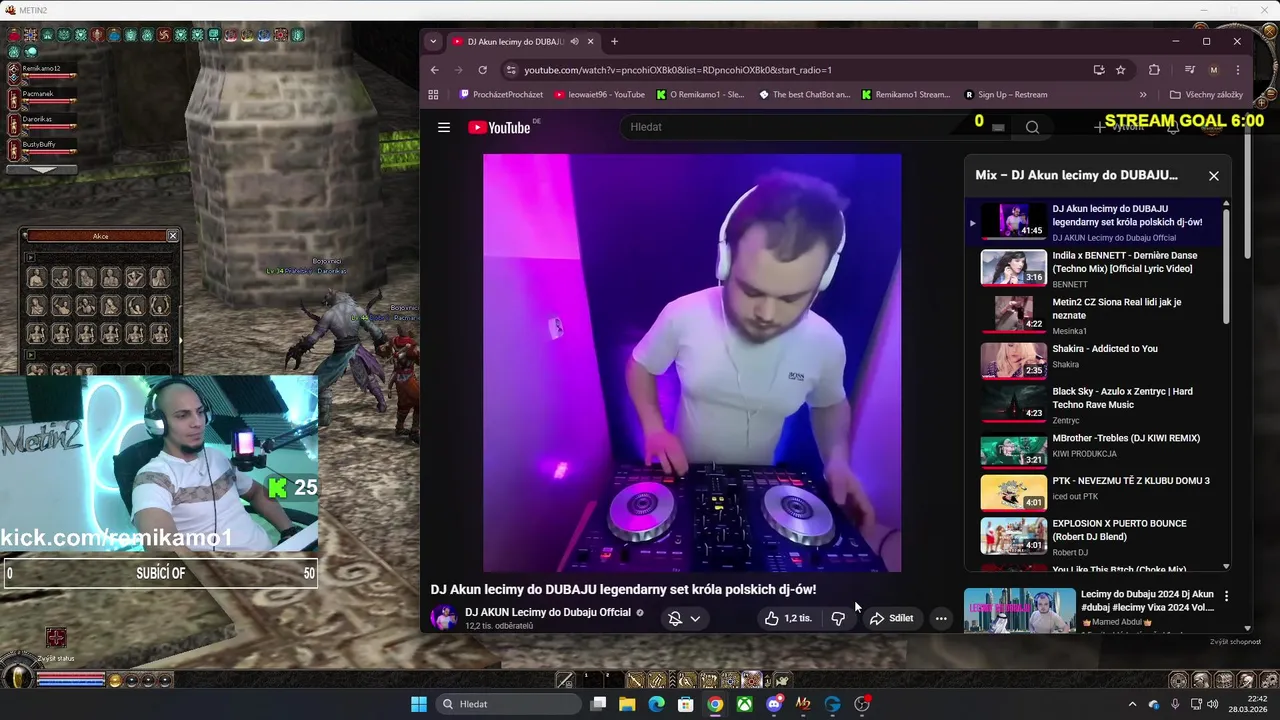Screen dimensions: 1280x720
Task: Expand the first section arrow in Akce window
Action: point(30,257)
